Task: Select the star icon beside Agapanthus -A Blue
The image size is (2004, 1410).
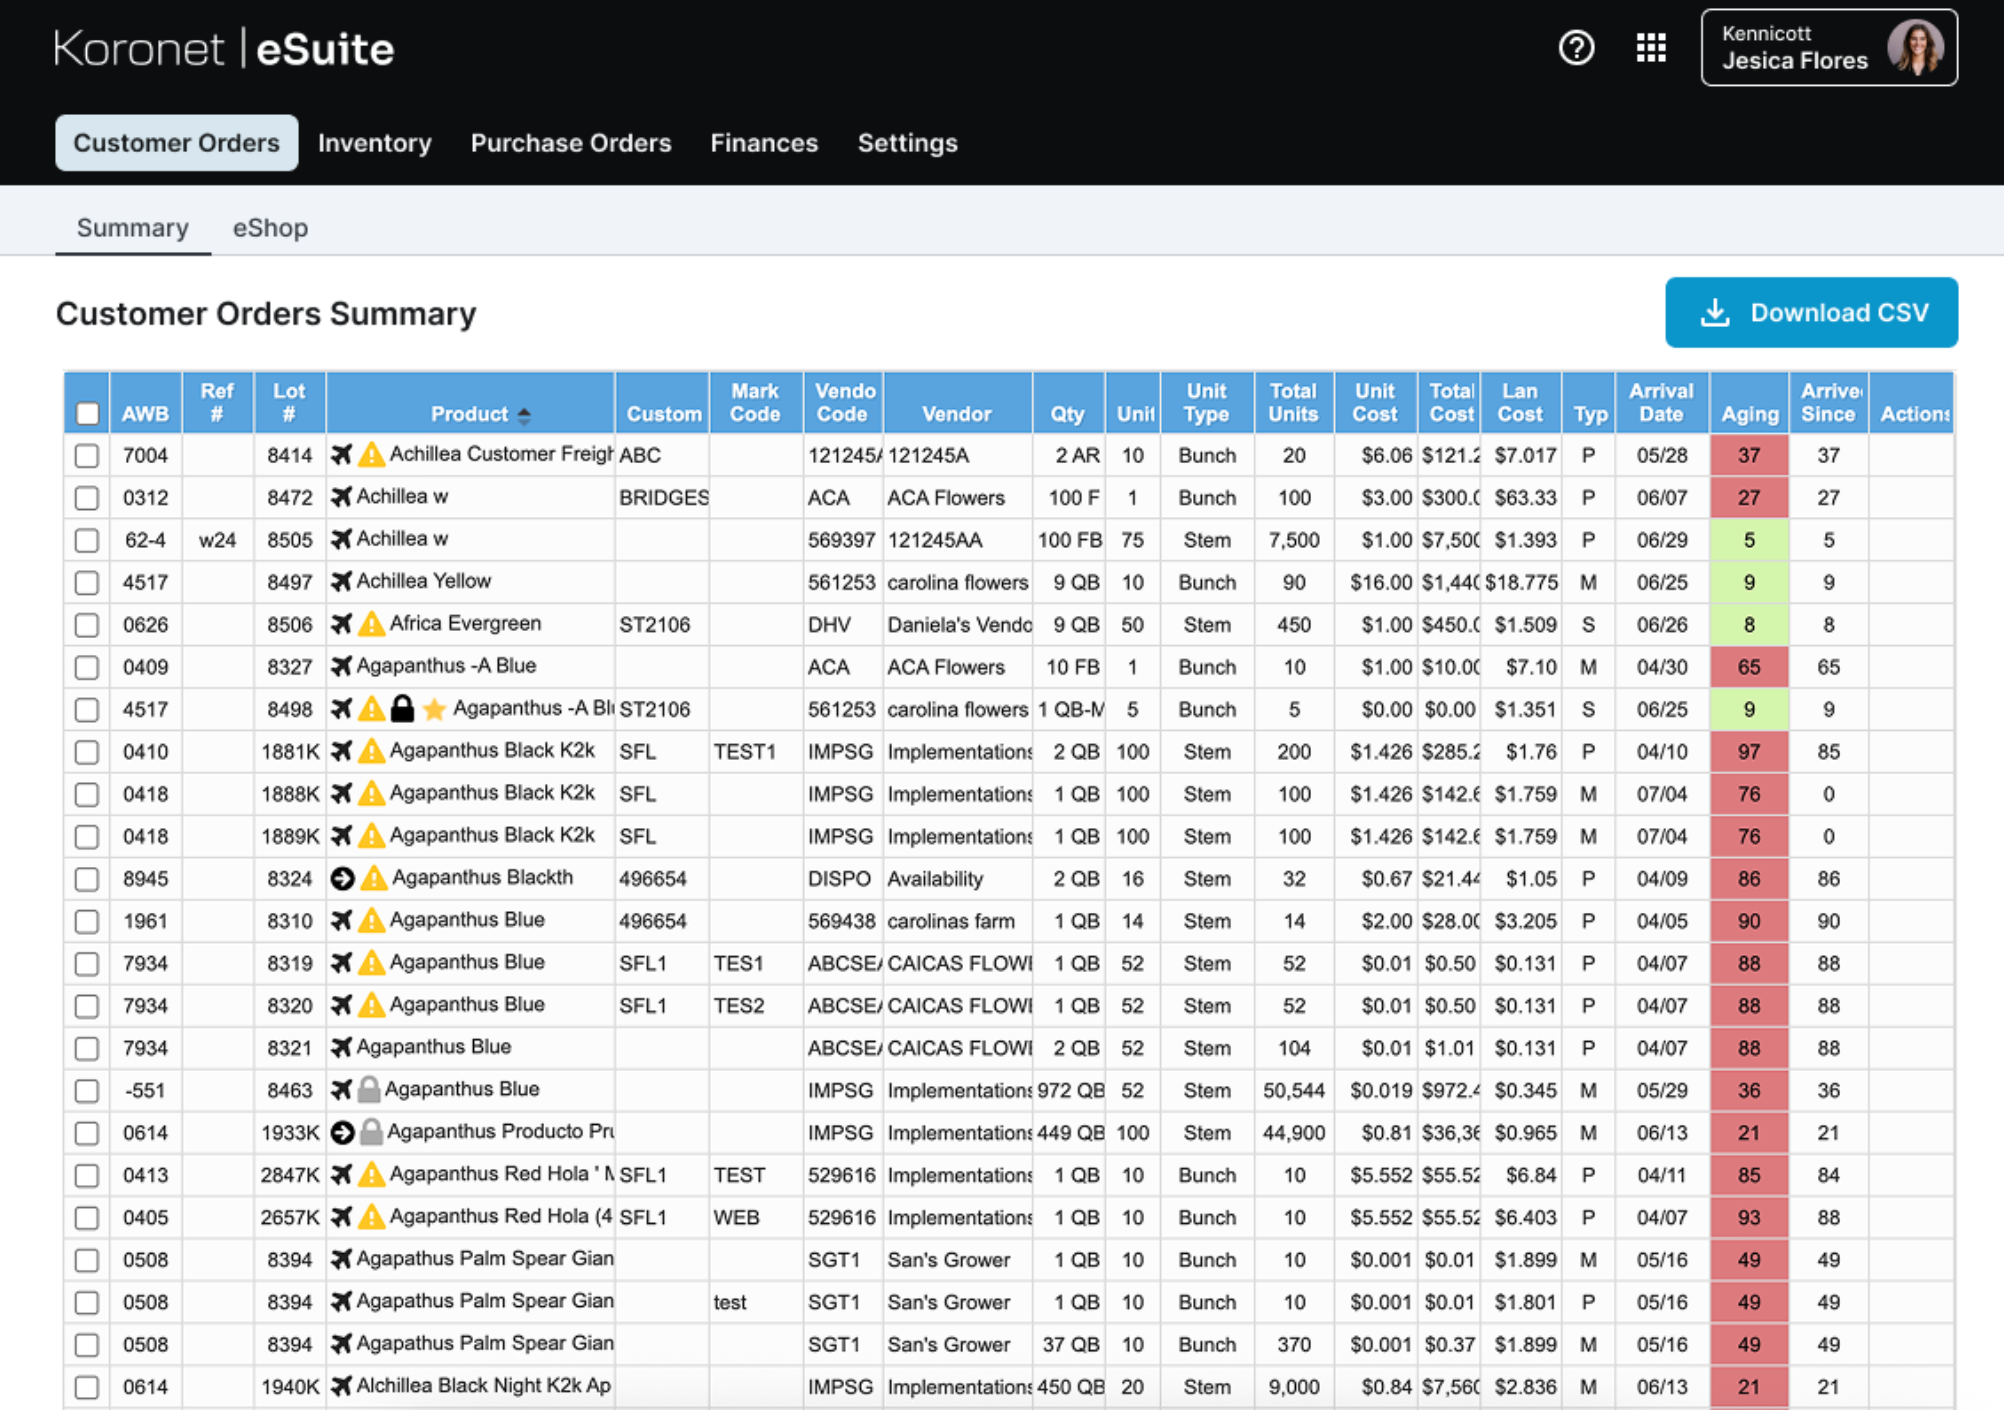Action: (x=433, y=708)
